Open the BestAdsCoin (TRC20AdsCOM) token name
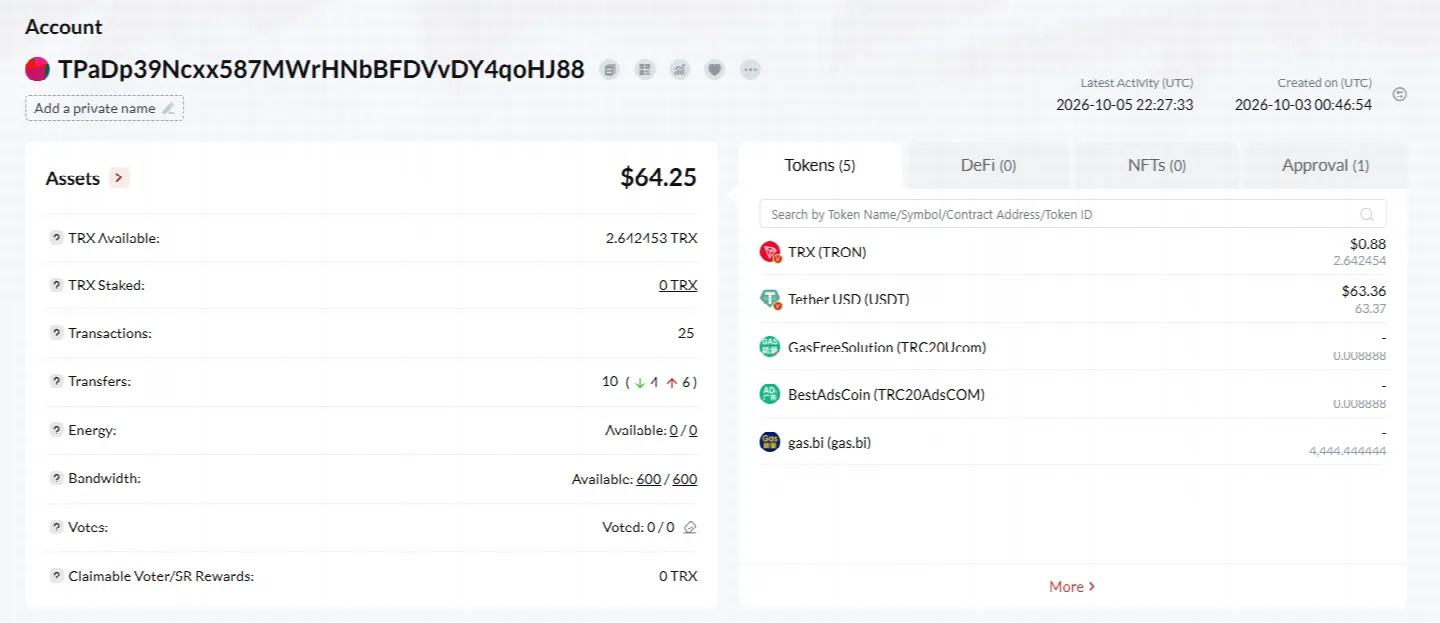1440x623 pixels. (x=887, y=394)
